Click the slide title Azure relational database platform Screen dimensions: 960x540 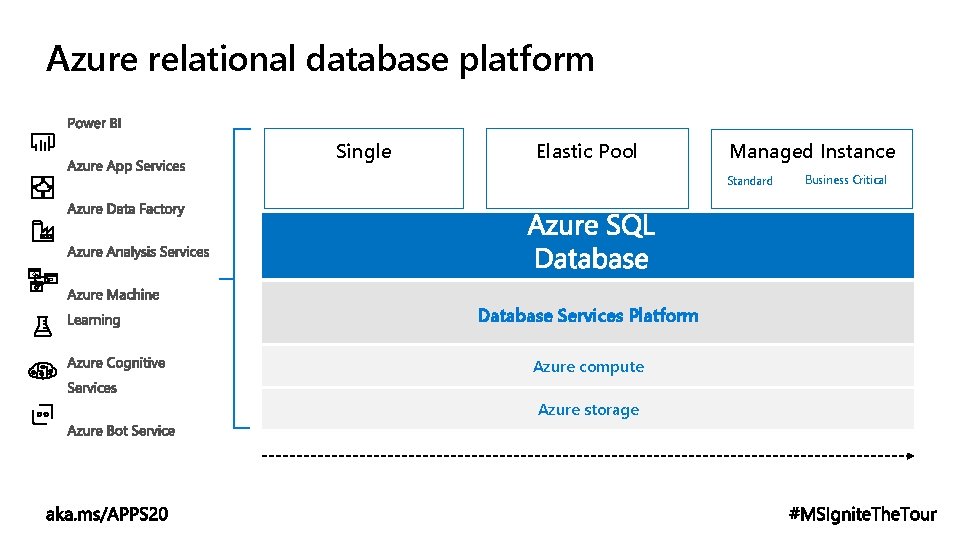320,60
